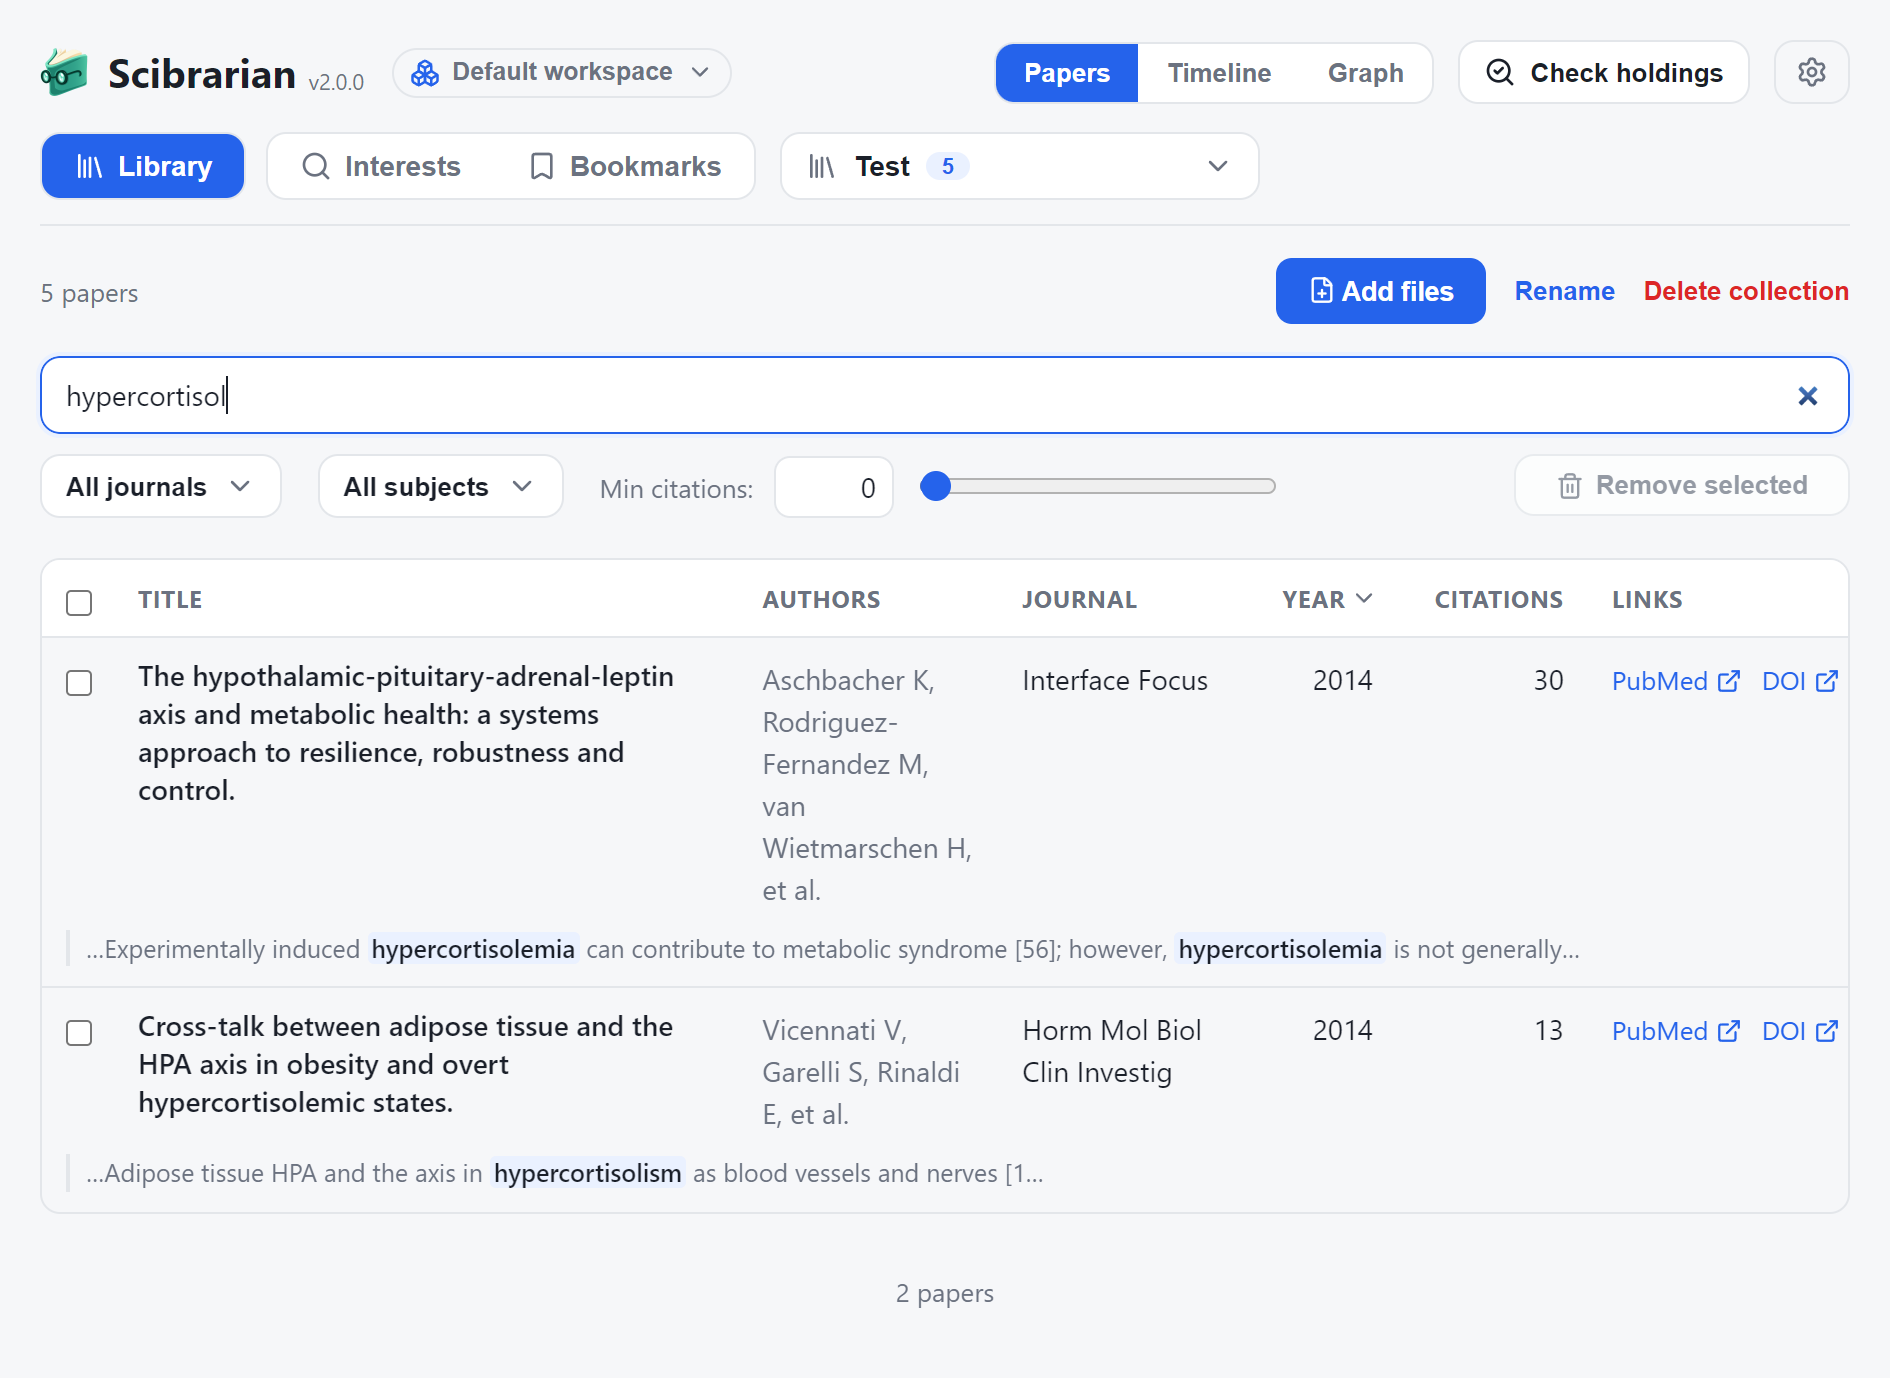Open settings via the gear icon

1811,72
